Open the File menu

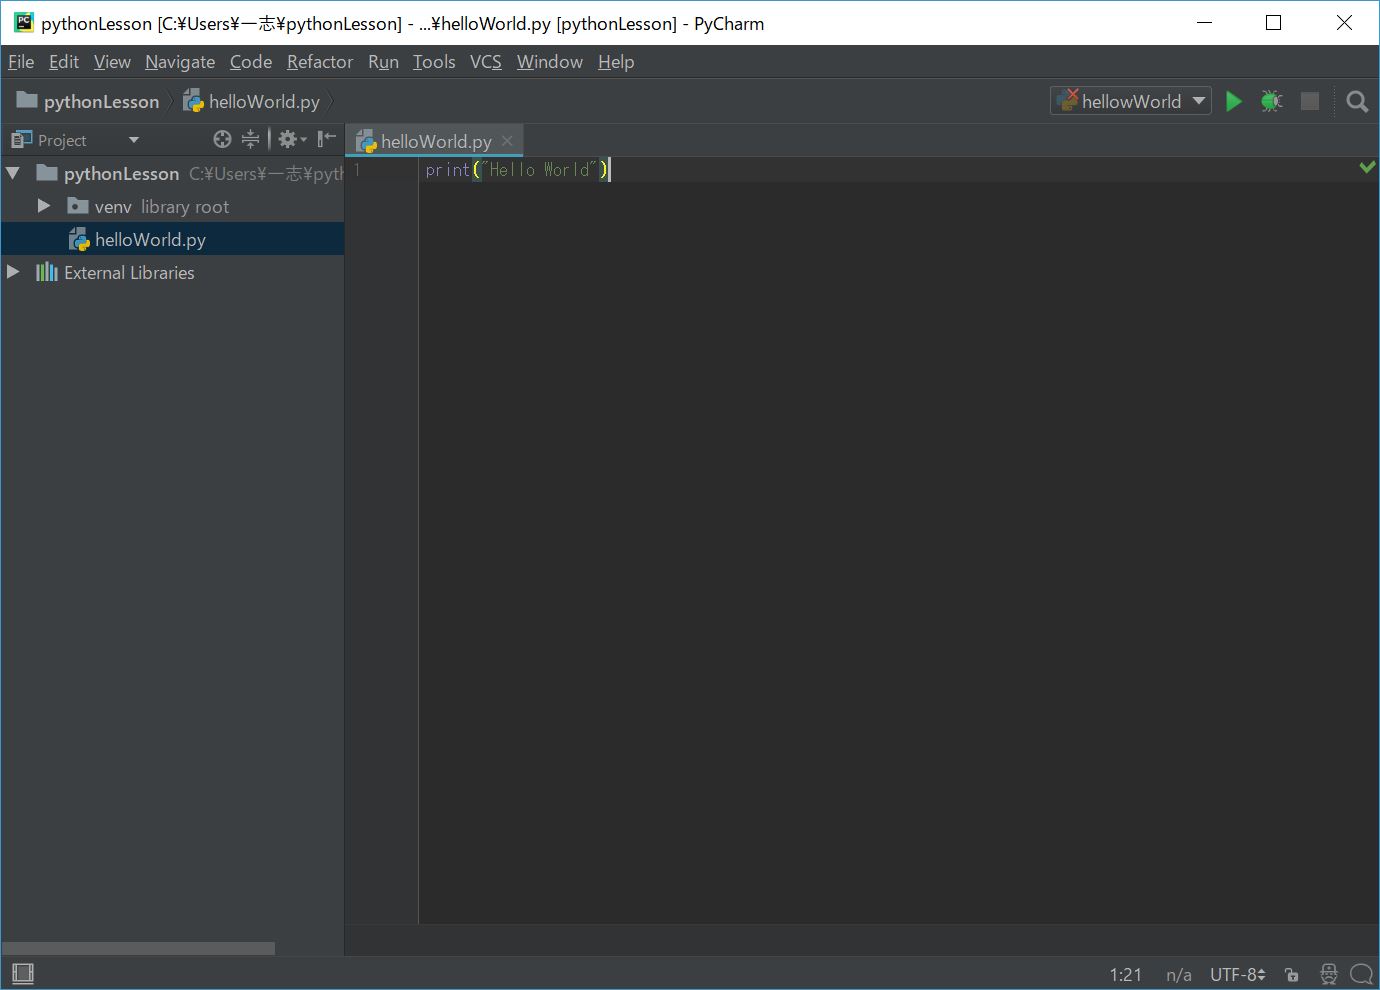(x=21, y=62)
